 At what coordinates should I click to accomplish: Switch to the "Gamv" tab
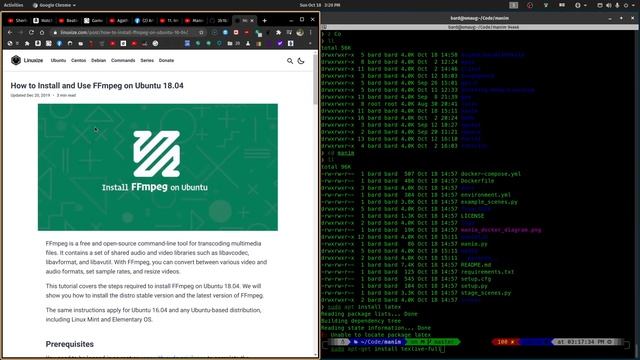click(x=93, y=20)
